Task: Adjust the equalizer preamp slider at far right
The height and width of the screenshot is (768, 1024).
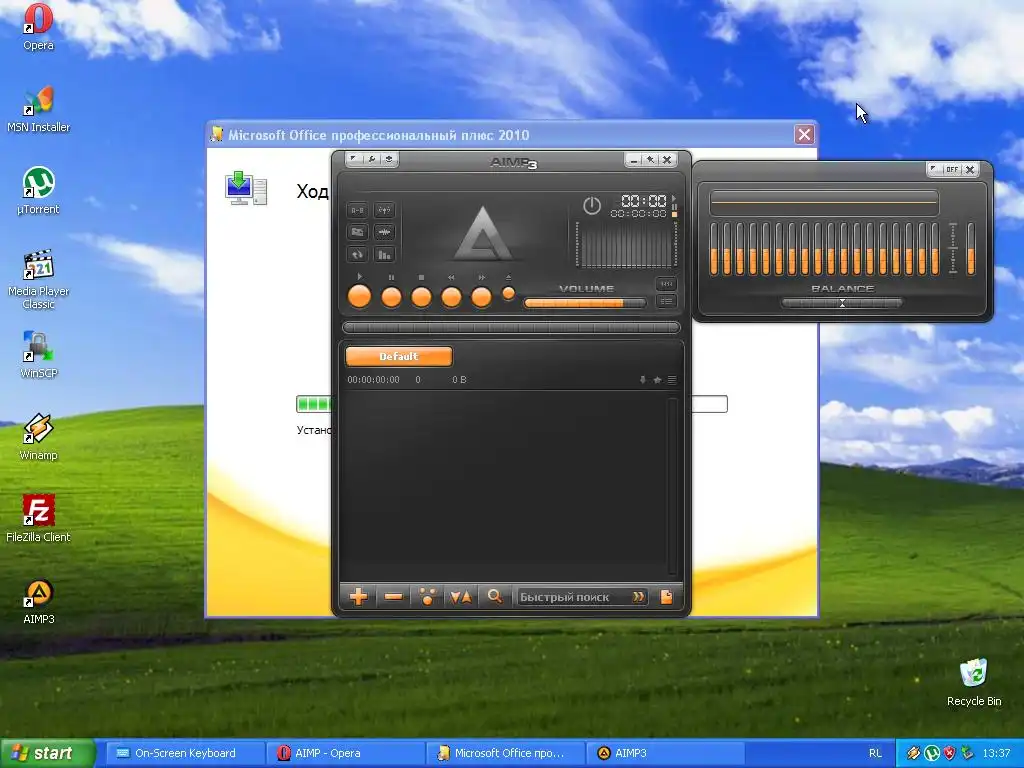Action: click(x=971, y=249)
